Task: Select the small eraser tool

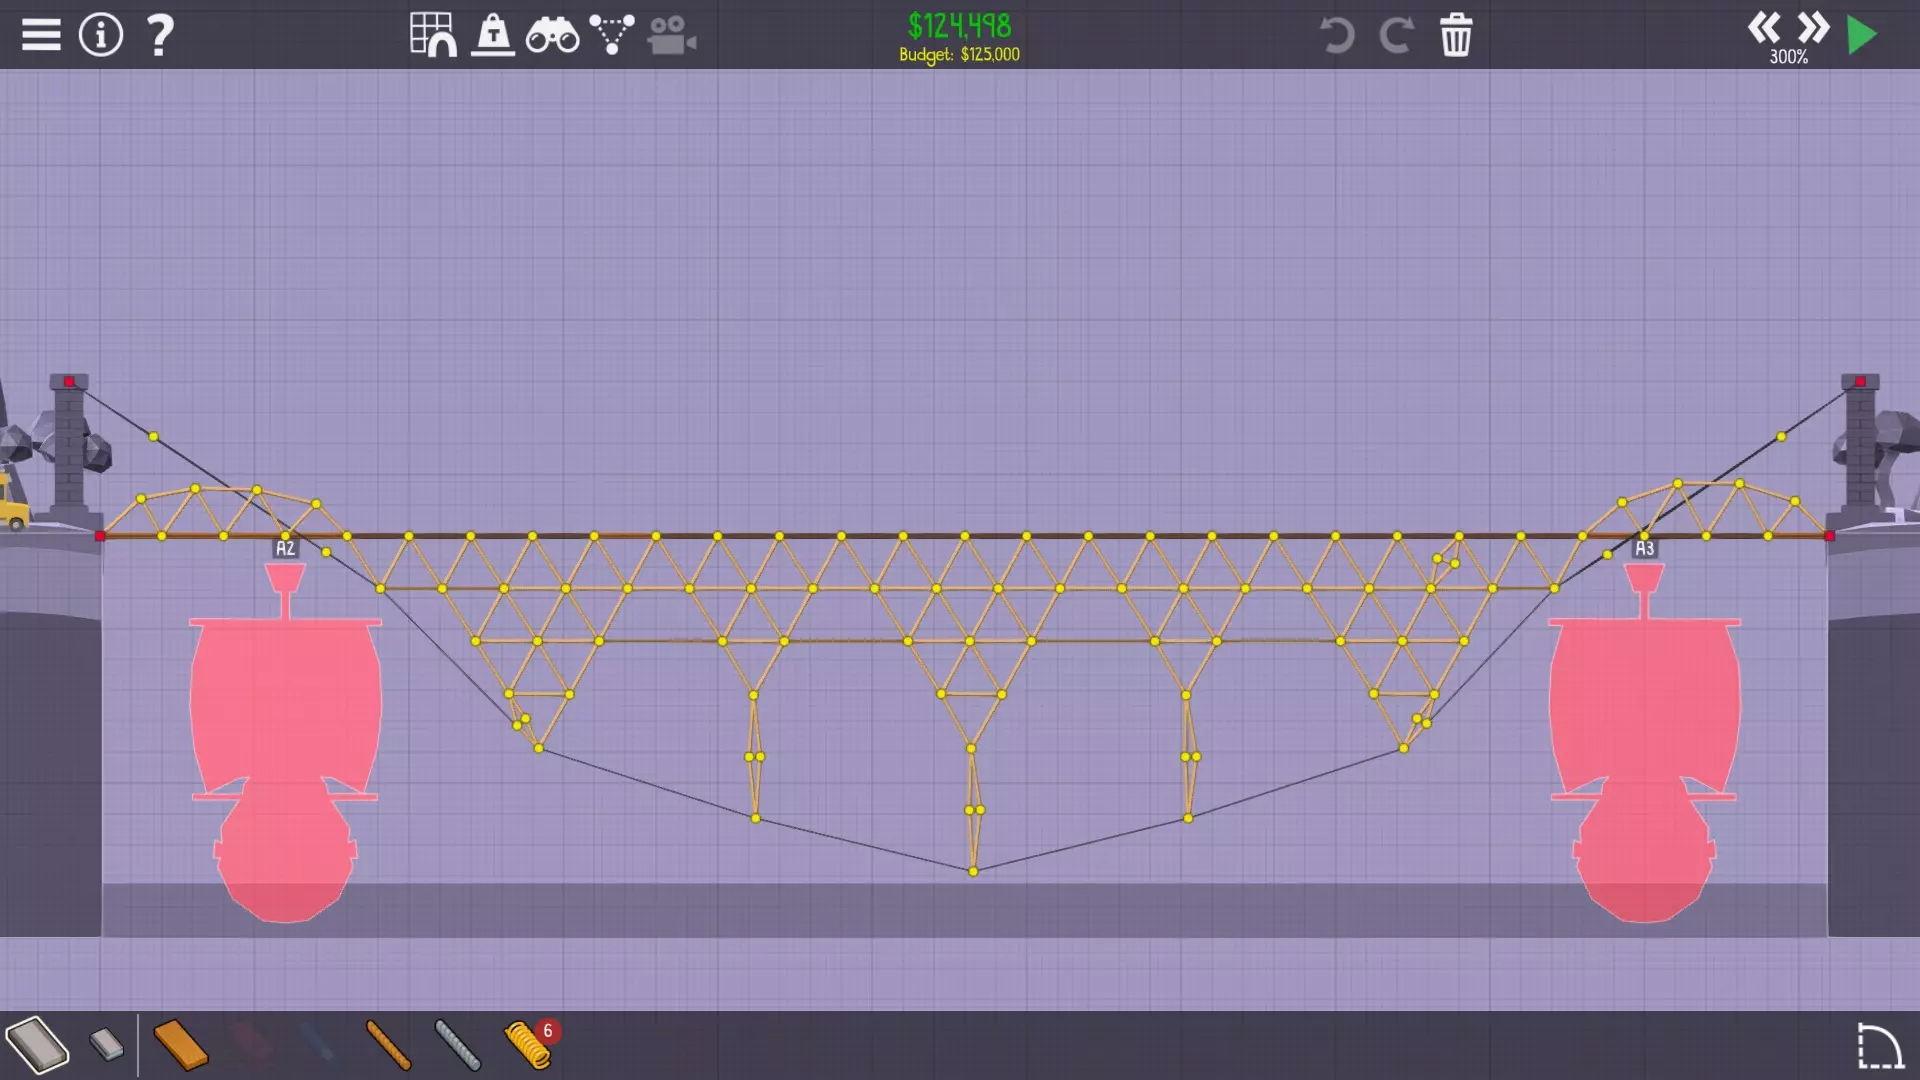Action: (x=106, y=1045)
